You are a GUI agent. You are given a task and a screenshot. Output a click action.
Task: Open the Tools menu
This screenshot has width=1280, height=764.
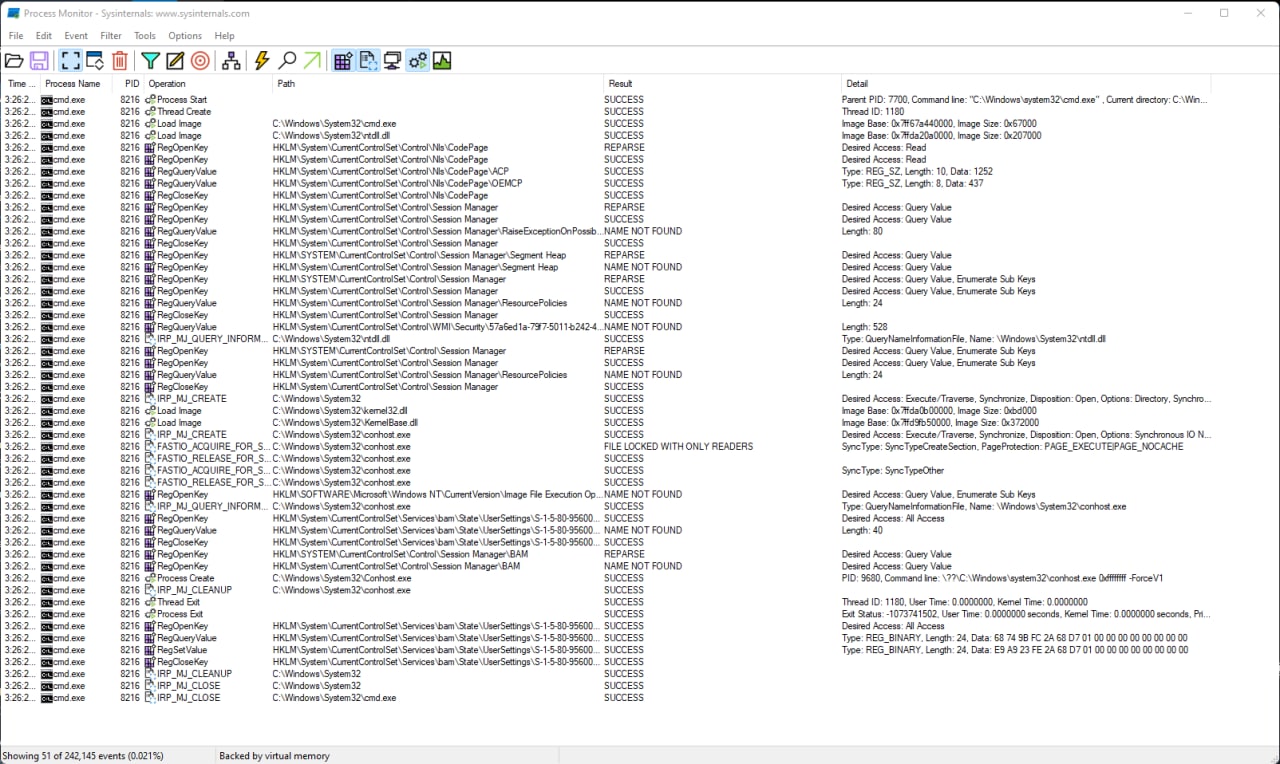click(145, 36)
